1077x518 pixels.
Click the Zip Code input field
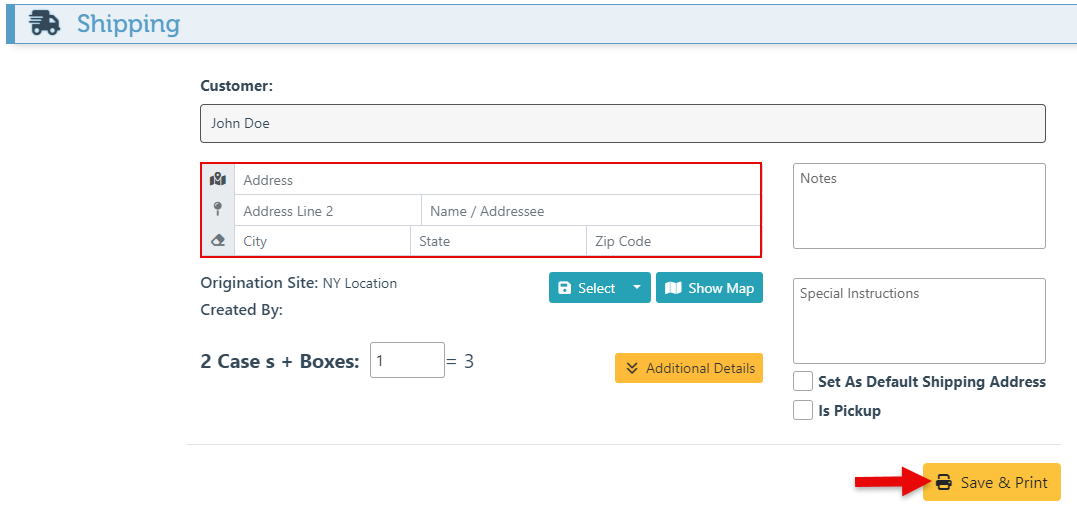tap(672, 241)
